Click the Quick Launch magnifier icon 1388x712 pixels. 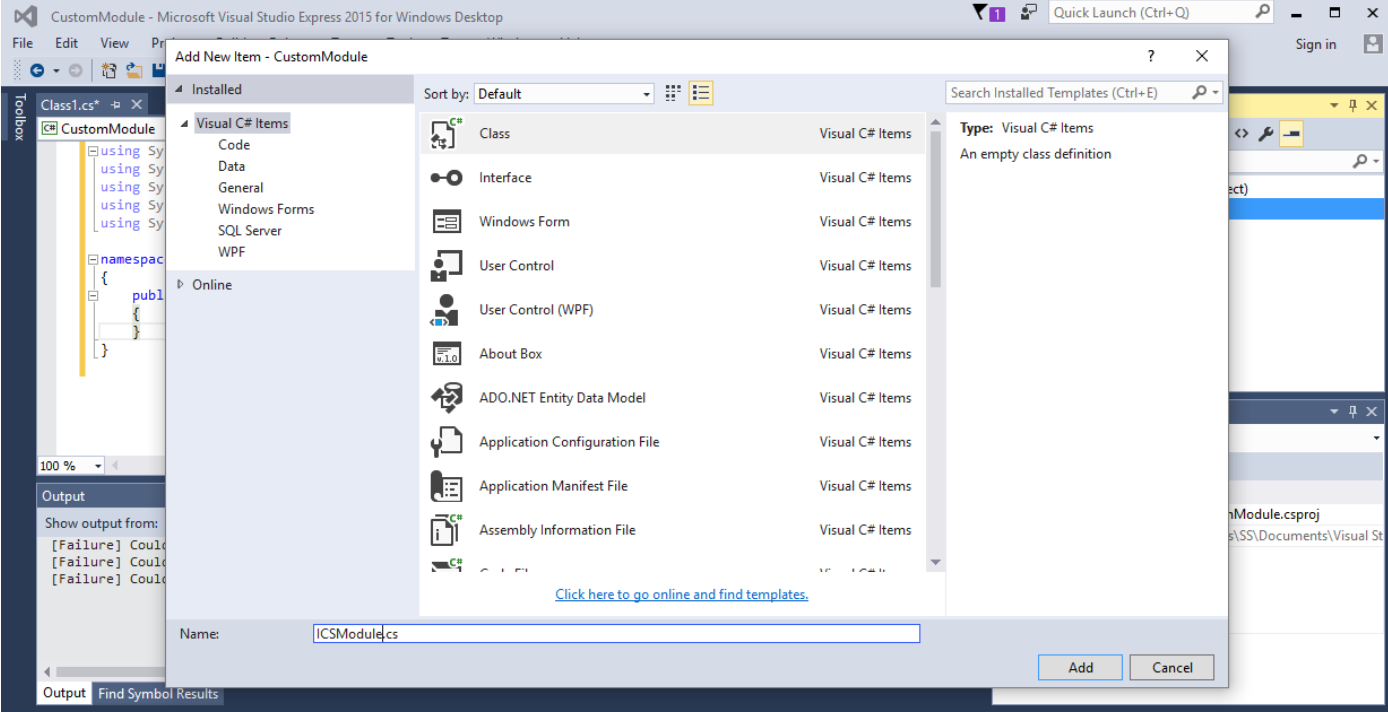tap(1262, 12)
